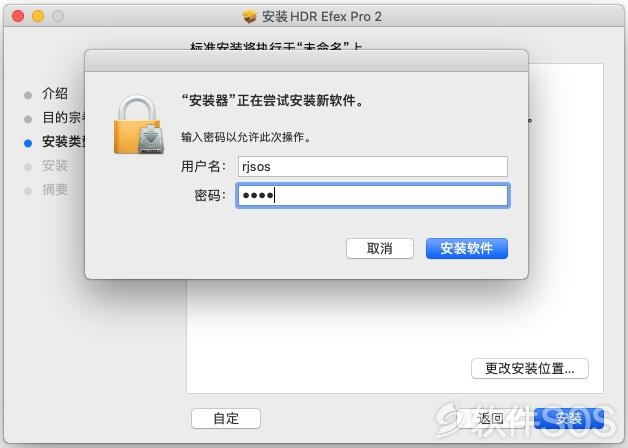
Task: Click the 取消 button
Action: pyautogui.click(x=379, y=249)
